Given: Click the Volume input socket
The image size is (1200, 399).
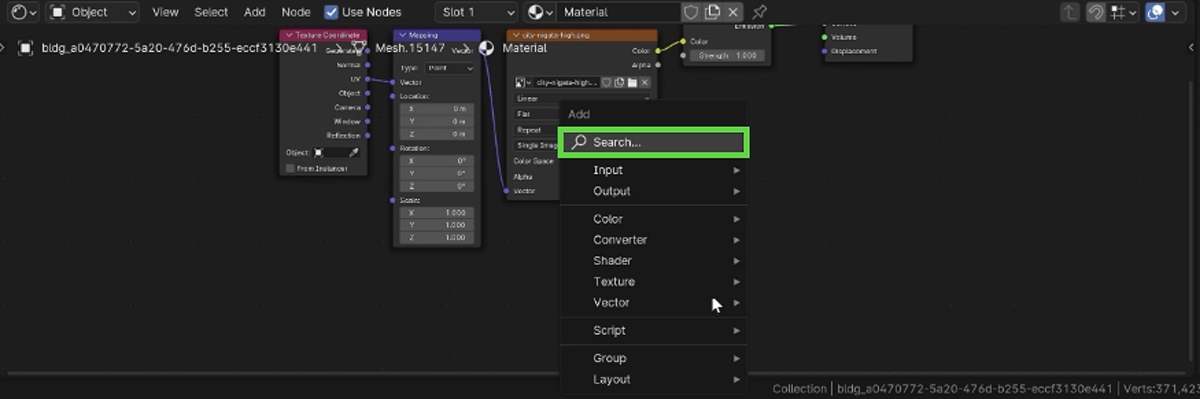Looking at the screenshot, I should (824, 37).
